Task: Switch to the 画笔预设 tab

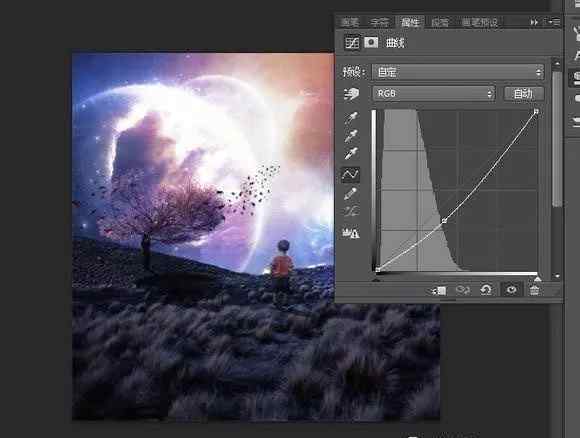Action: point(479,22)
